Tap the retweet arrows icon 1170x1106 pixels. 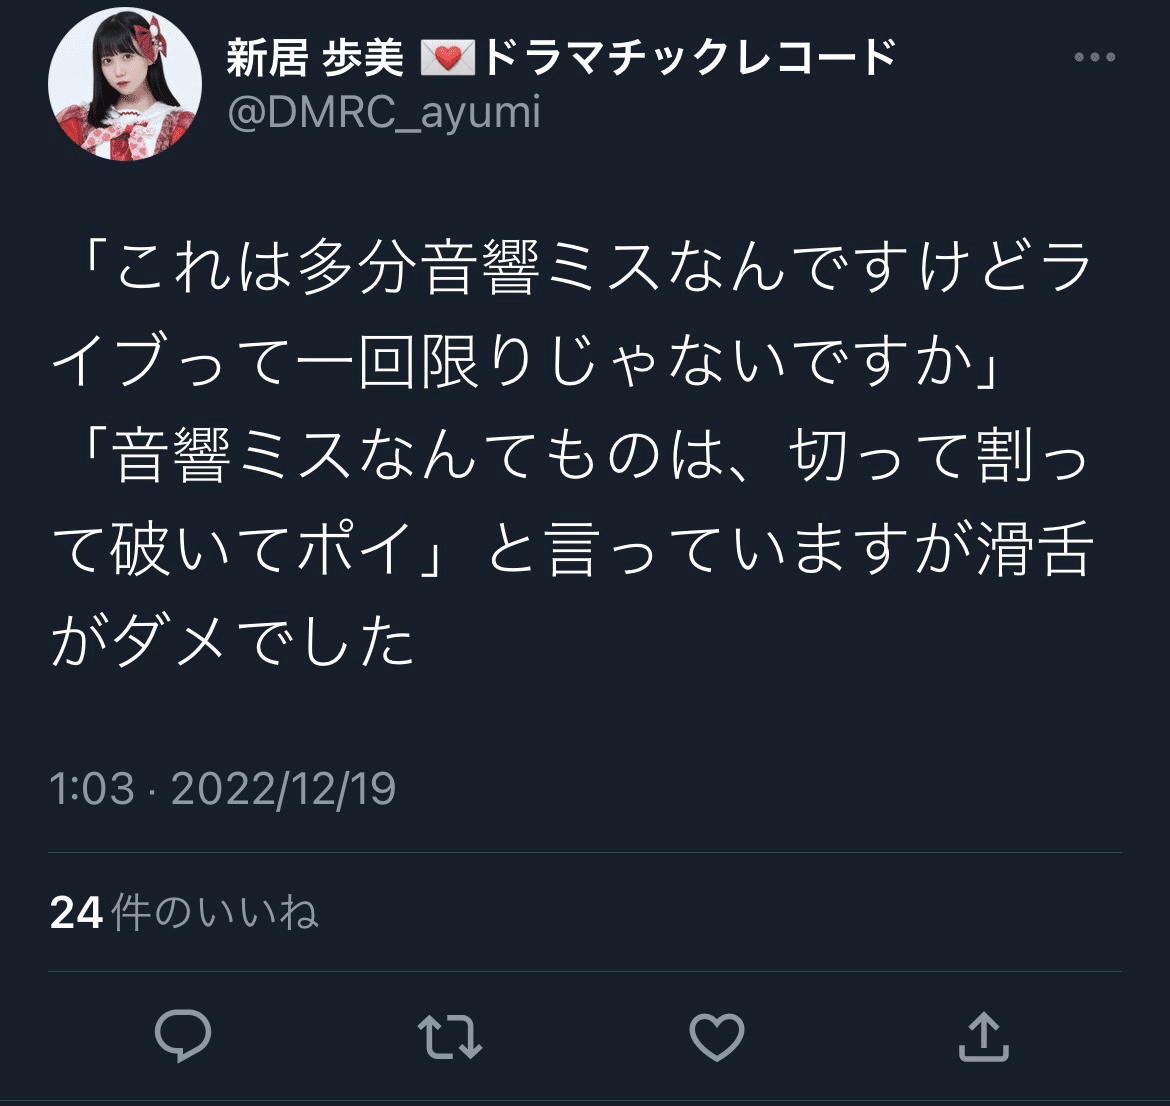(450, 1036)
